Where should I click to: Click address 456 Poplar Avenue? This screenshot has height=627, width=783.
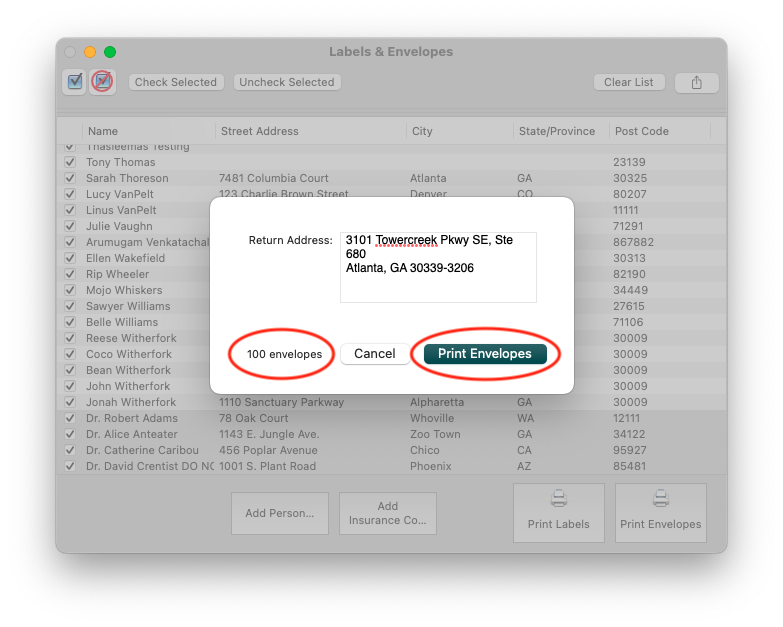tap(268, 450)
